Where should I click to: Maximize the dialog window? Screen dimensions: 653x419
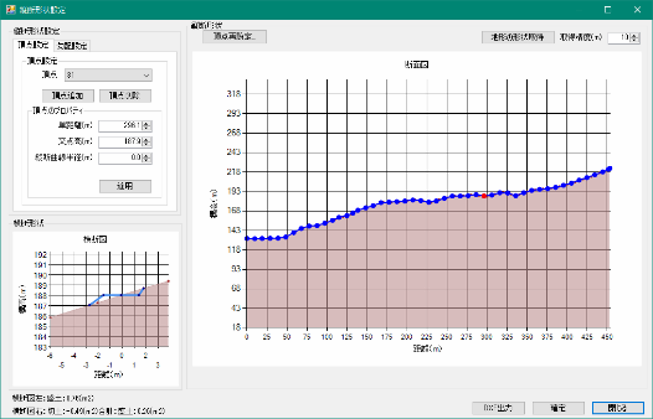(608, 10)
